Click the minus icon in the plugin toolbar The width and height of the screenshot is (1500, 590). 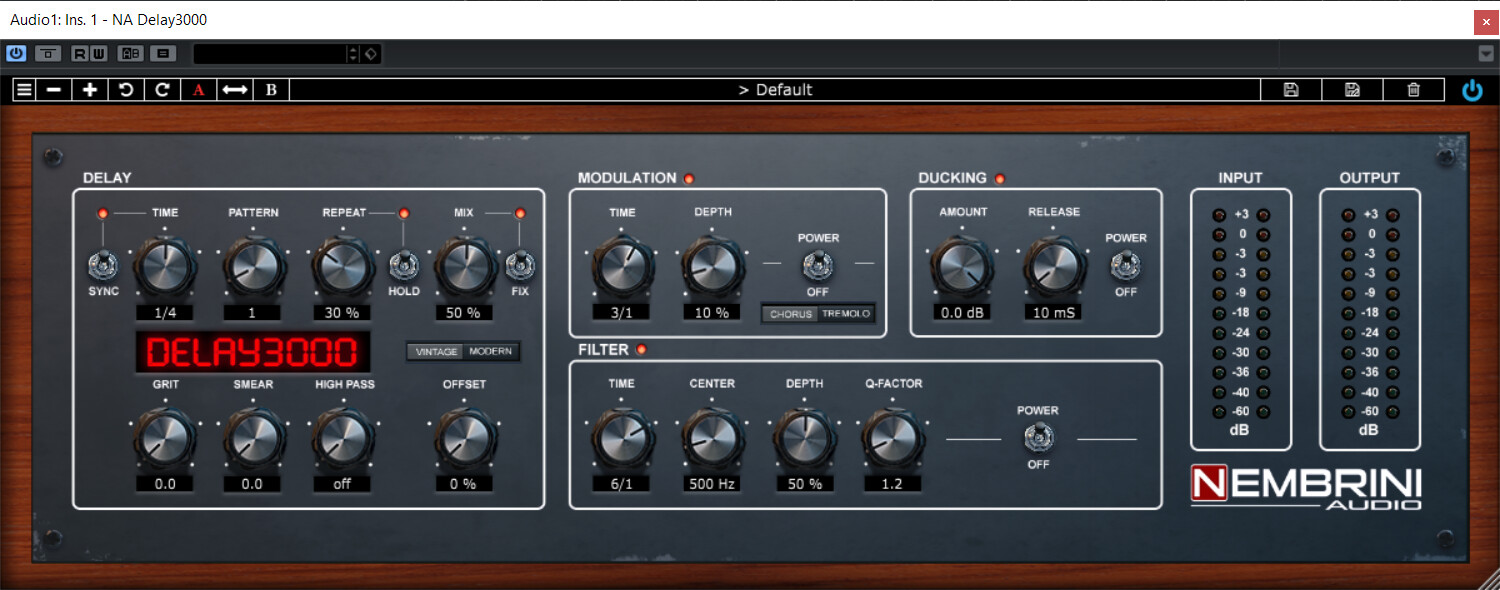pos(54,90)
